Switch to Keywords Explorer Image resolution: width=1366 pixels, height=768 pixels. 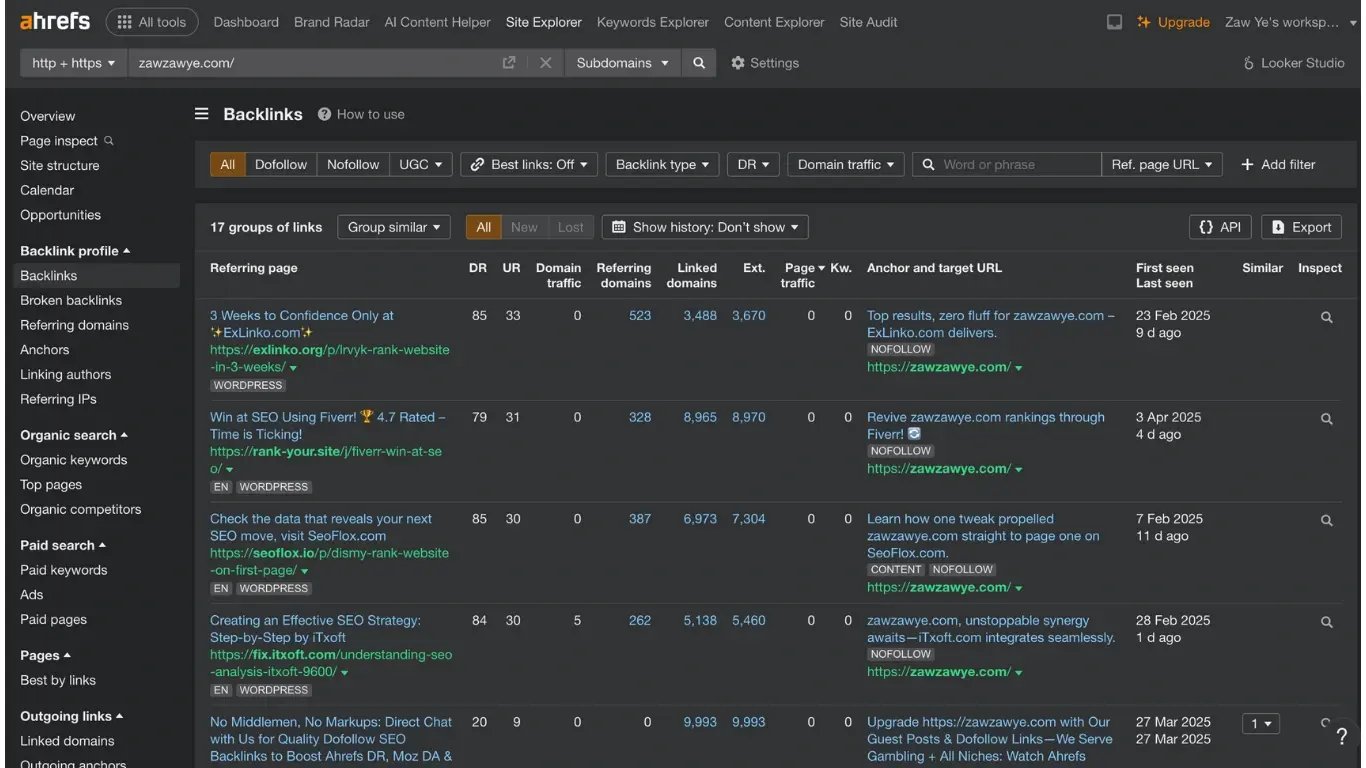(x=653, y=22)
